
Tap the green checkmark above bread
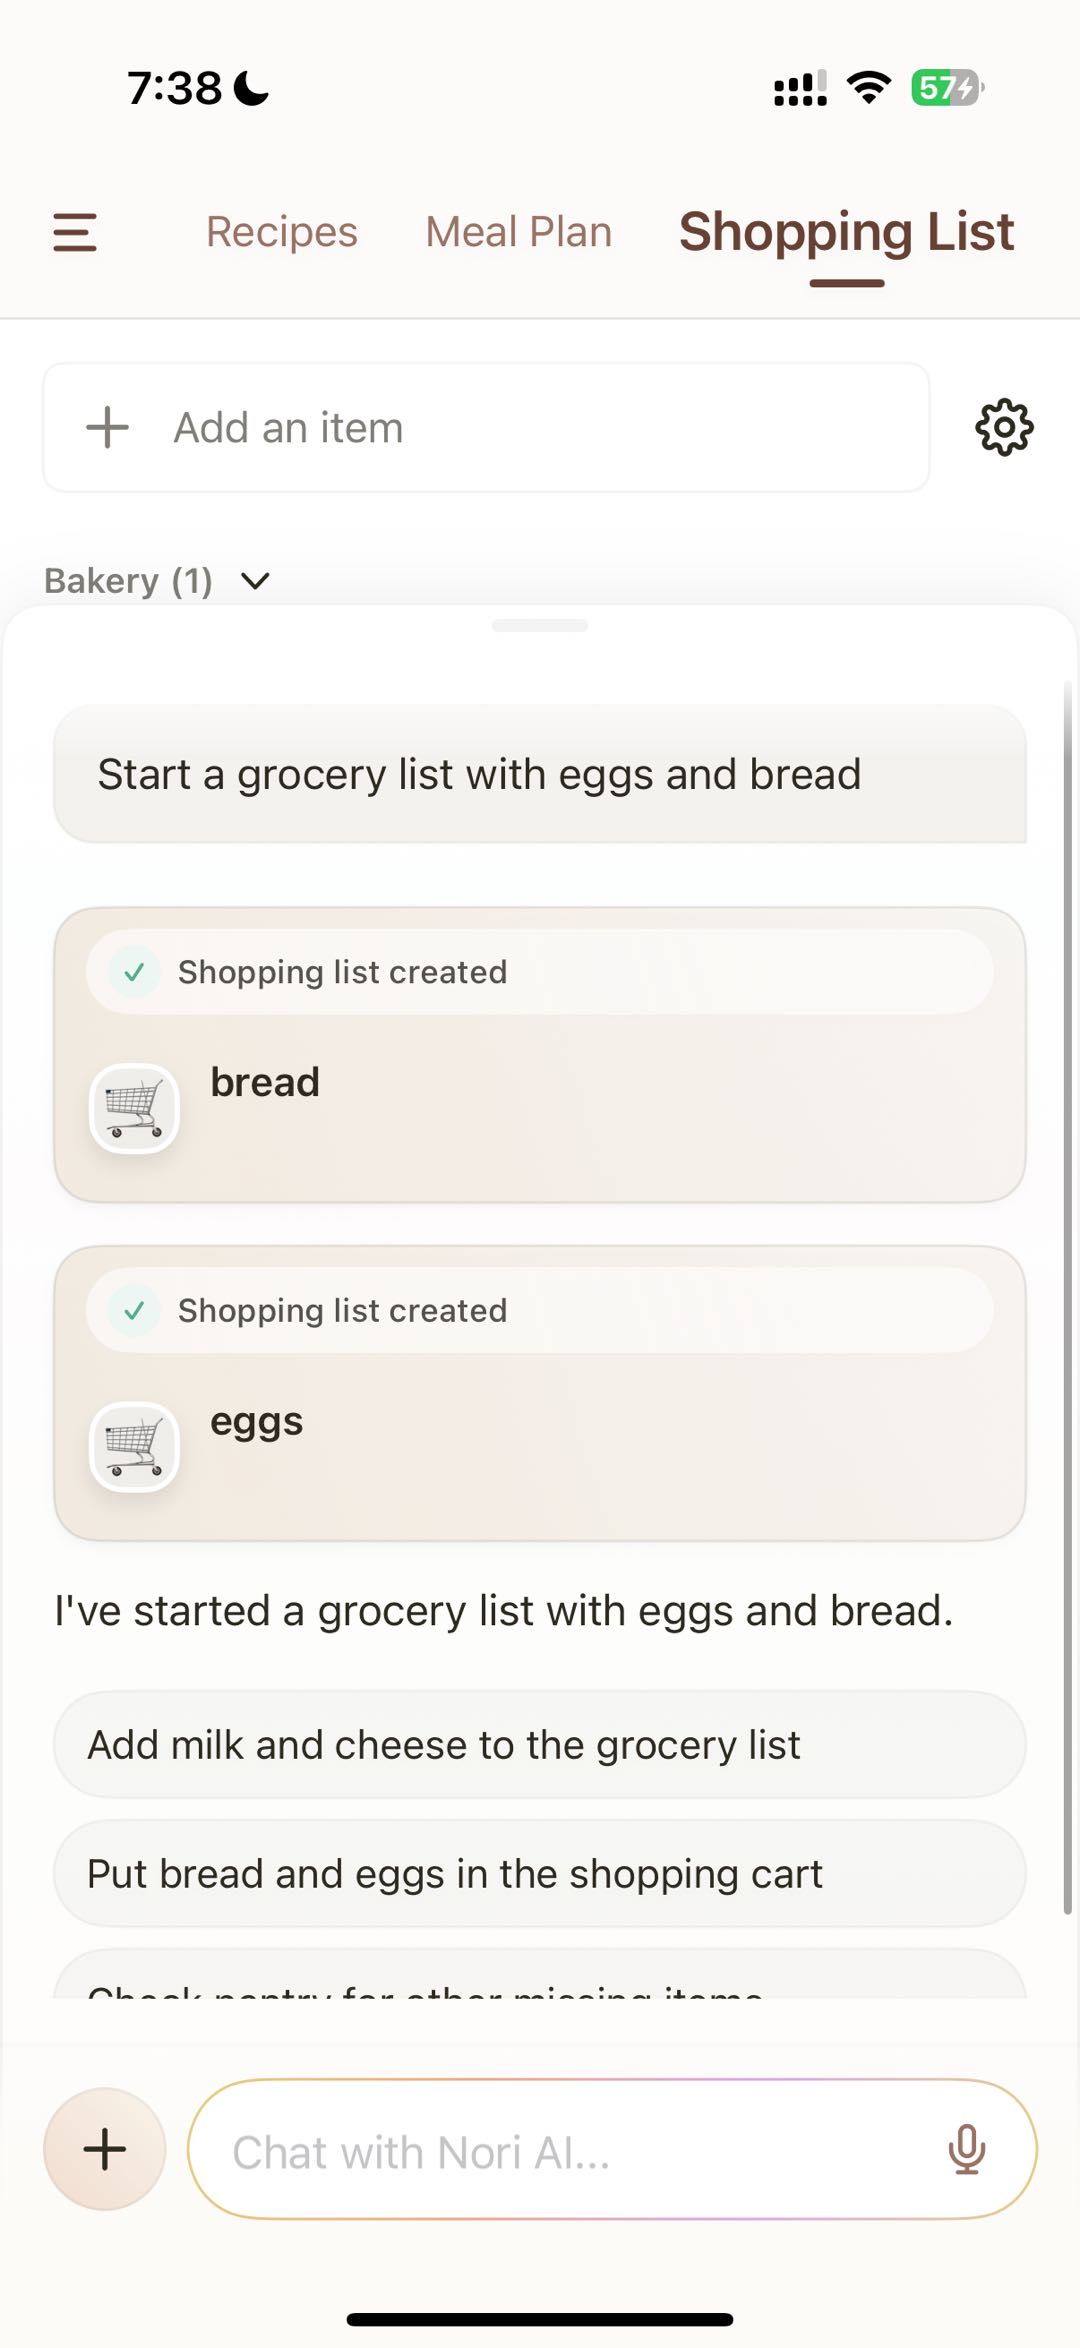tap(135, 972)
